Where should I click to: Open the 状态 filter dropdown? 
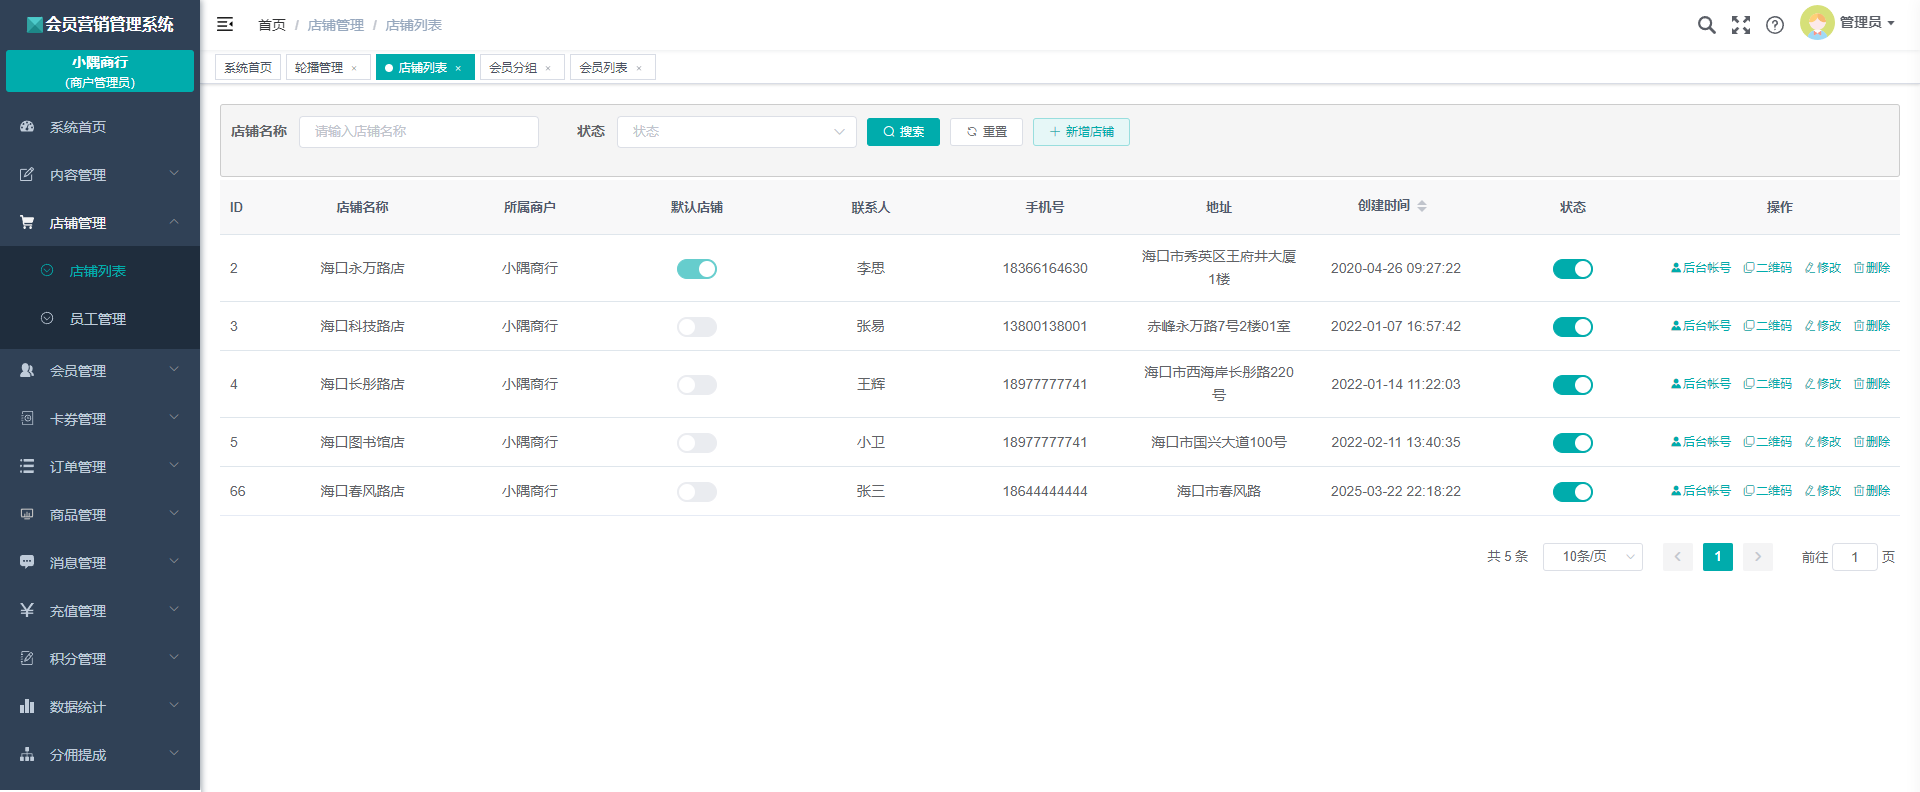click(737, 132)
